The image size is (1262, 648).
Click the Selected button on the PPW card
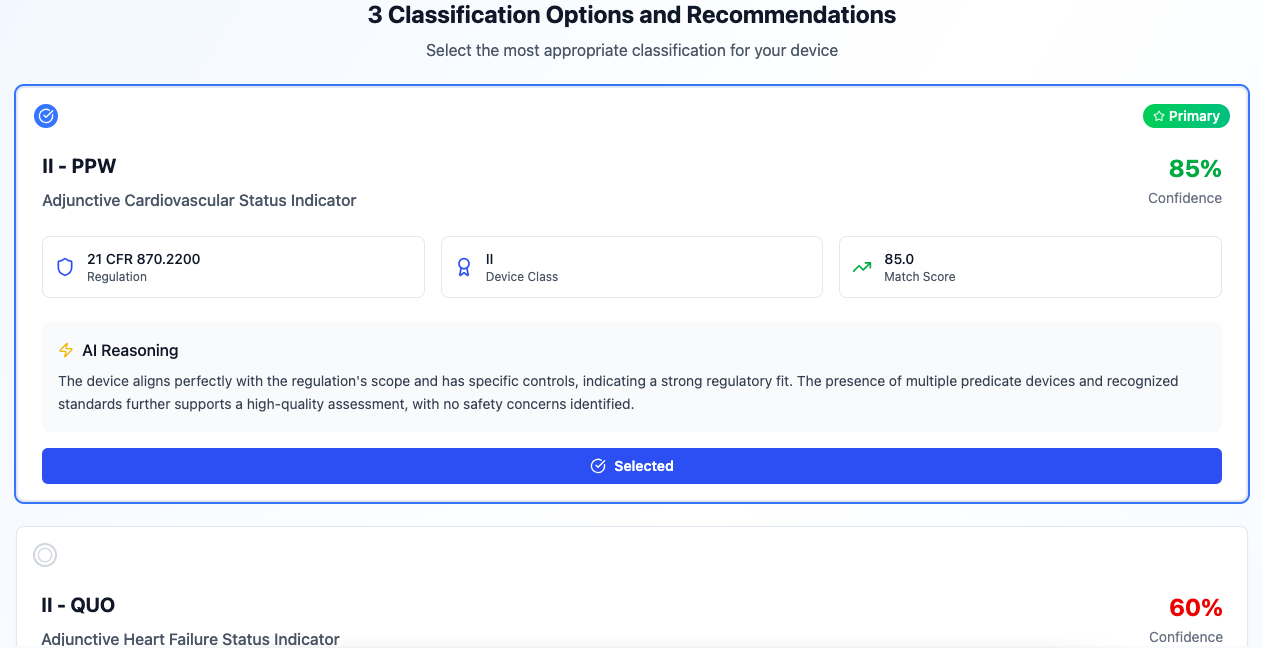(x=631, y=466)
